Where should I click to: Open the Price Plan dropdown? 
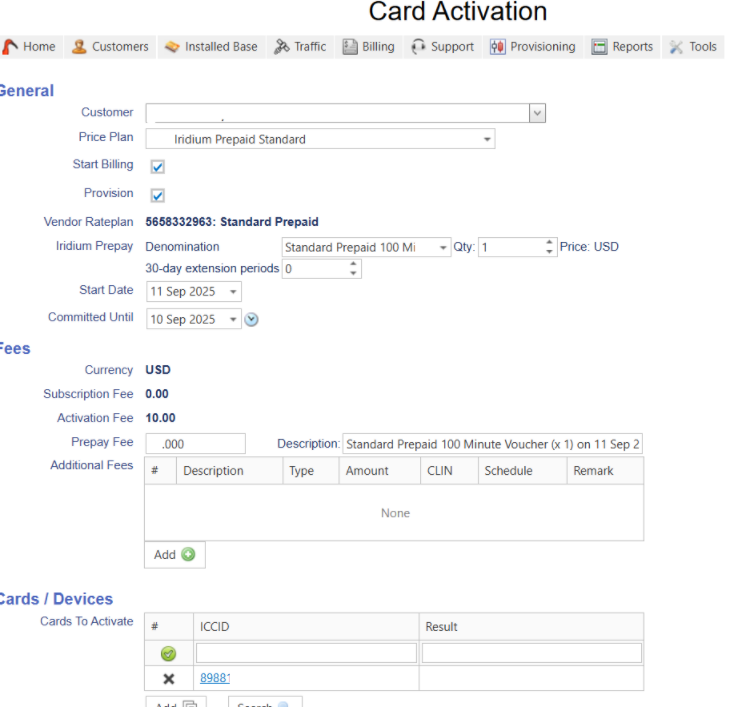click(x=487, y=140)
